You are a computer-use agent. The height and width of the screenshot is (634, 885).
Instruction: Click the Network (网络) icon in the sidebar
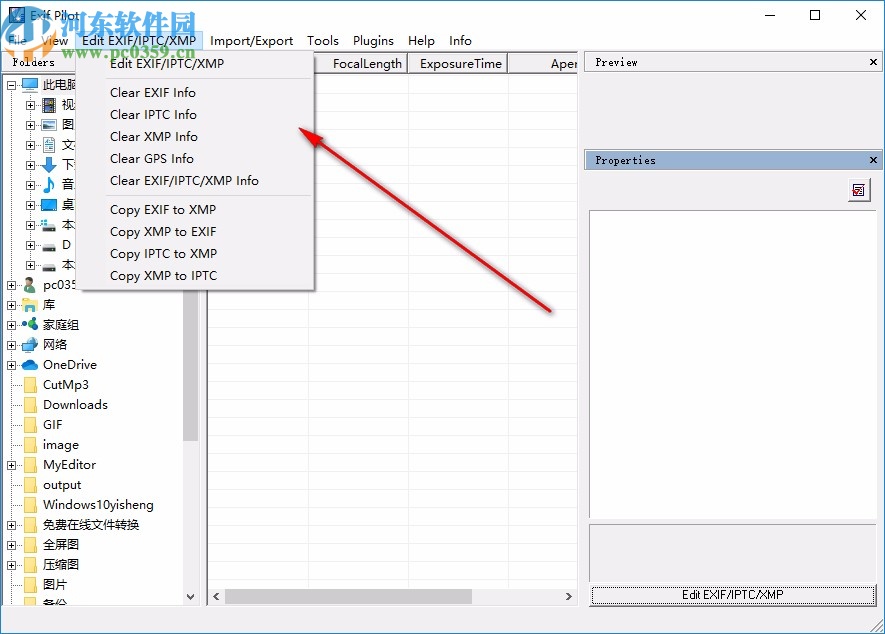31,344
